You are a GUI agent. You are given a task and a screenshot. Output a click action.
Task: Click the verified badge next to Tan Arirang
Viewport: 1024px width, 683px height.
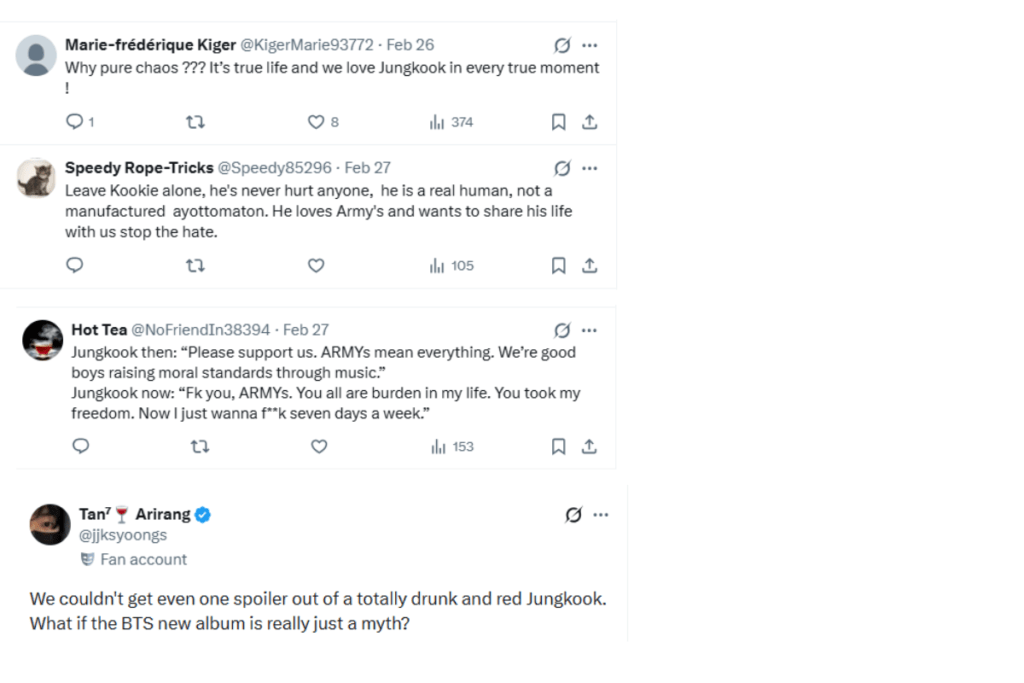coord(202,513)
